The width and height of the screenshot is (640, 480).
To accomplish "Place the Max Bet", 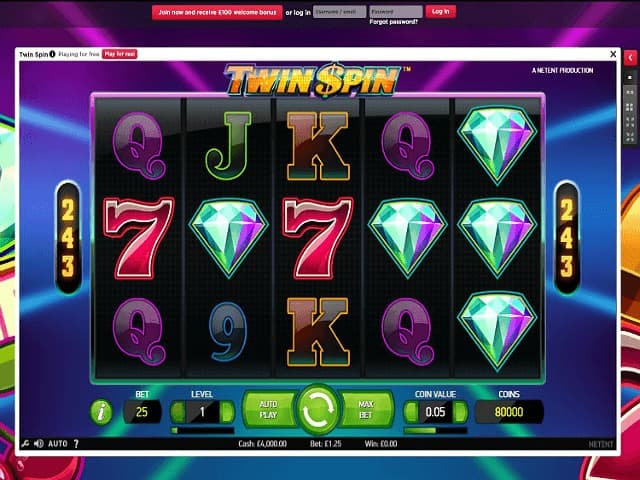I will click(366, 409).
